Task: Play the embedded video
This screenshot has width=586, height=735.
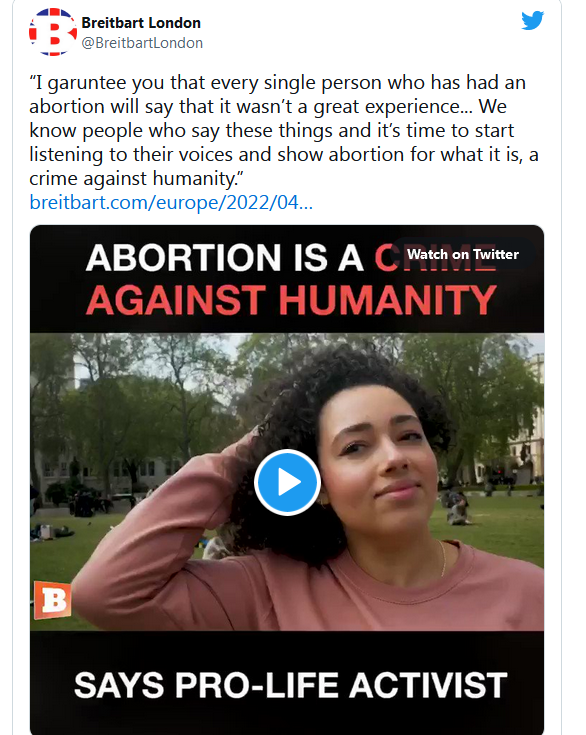Action: pyautogui.click(x=287, y=482)
